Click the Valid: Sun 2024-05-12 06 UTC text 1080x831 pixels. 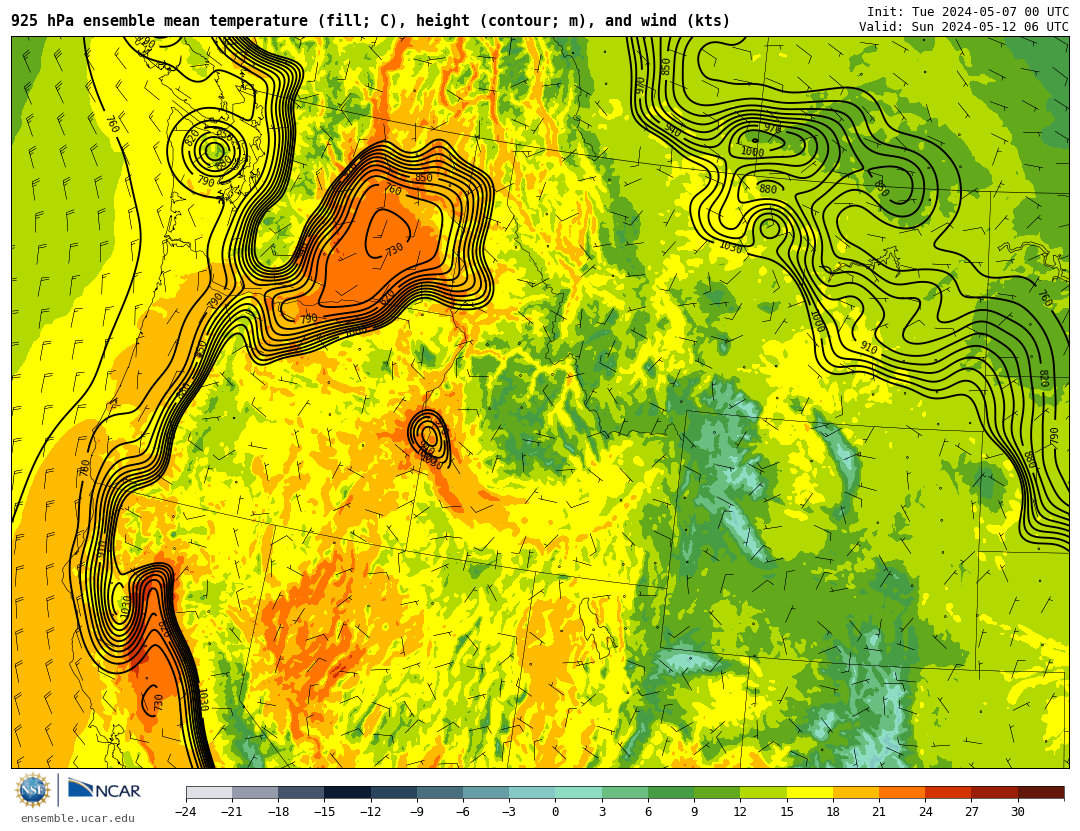[x=964, y=27]
